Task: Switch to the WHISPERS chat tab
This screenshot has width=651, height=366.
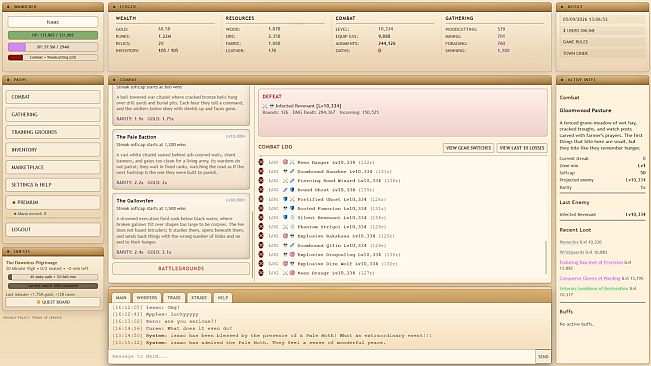Action: [x=147, y=298]
